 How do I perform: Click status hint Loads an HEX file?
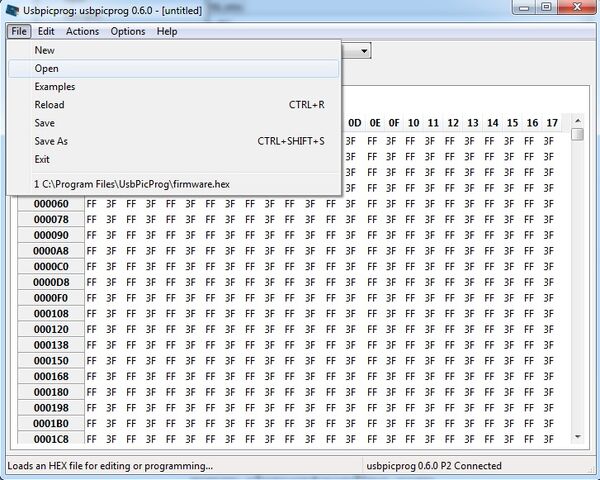click(110, 466)
